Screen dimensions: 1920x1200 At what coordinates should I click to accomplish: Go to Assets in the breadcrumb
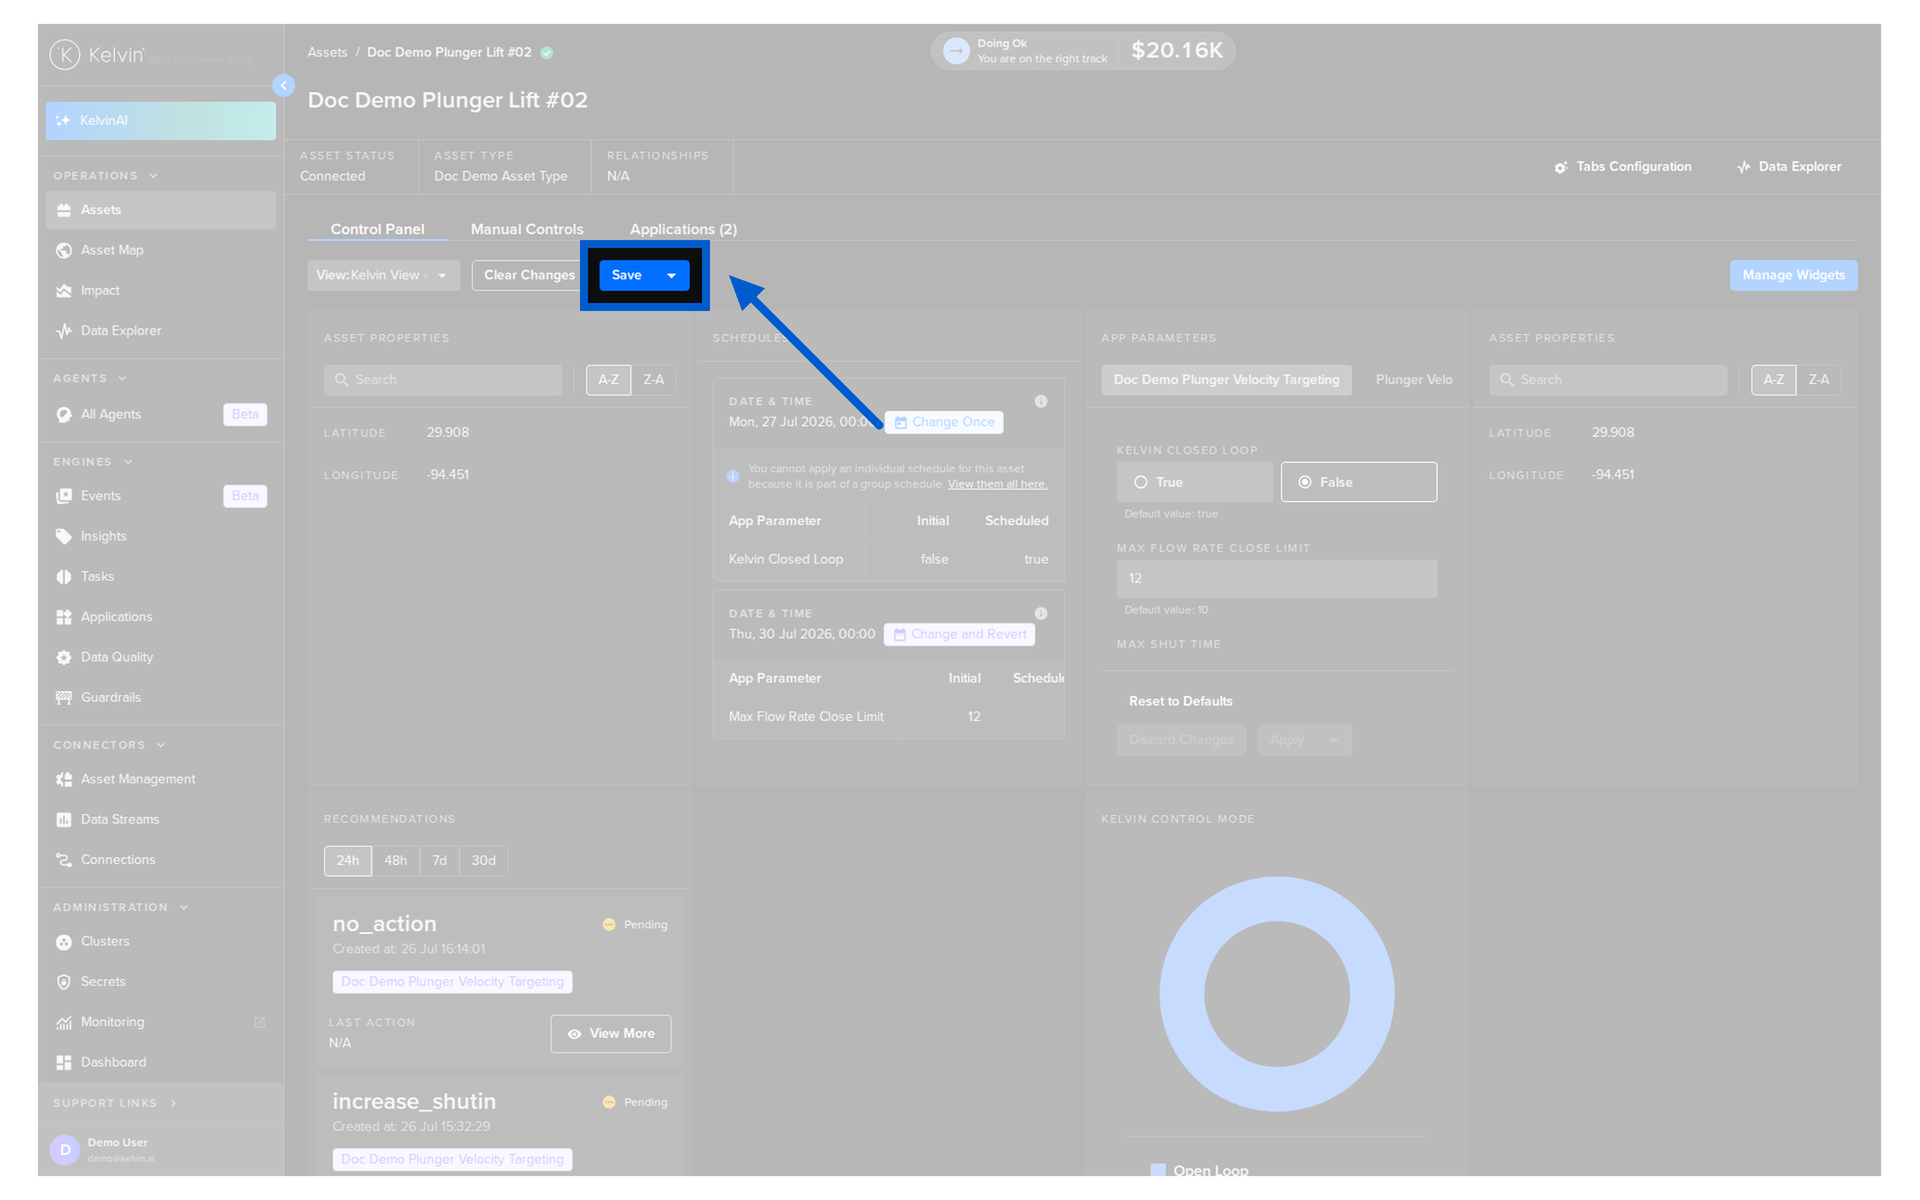pos(327,52)
